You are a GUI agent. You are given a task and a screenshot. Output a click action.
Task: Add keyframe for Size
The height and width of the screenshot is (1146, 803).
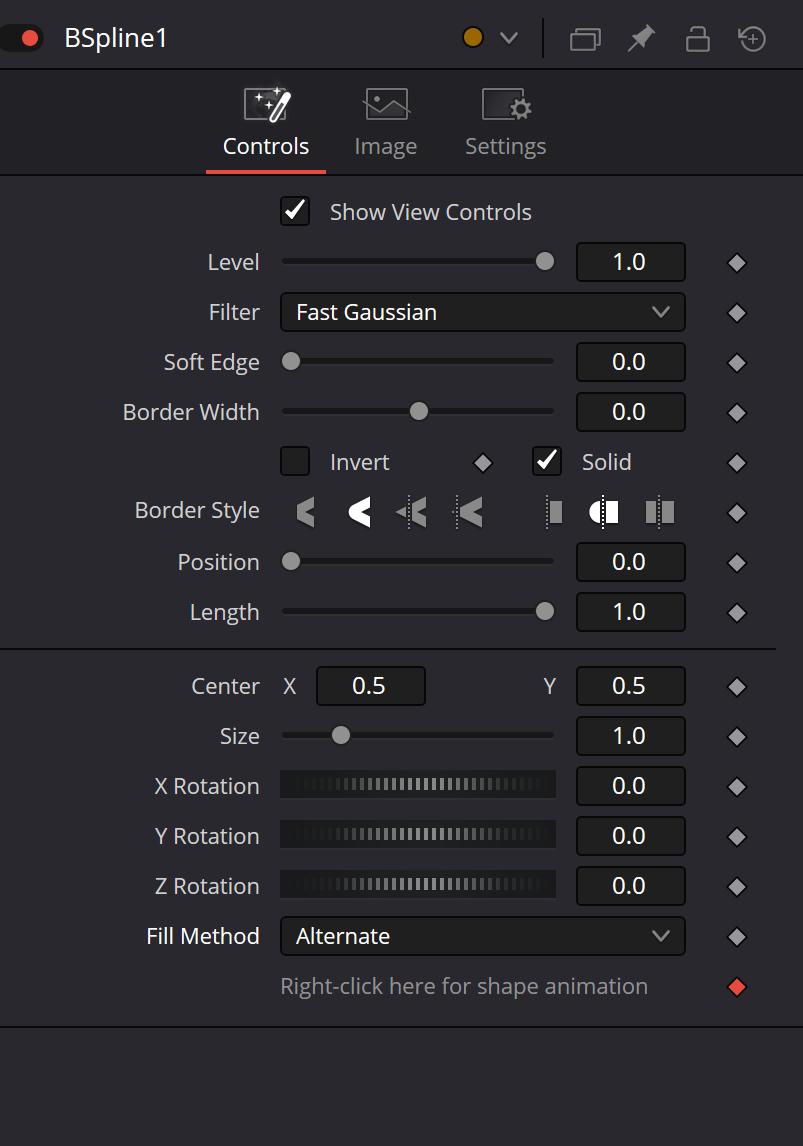(737, 737)
